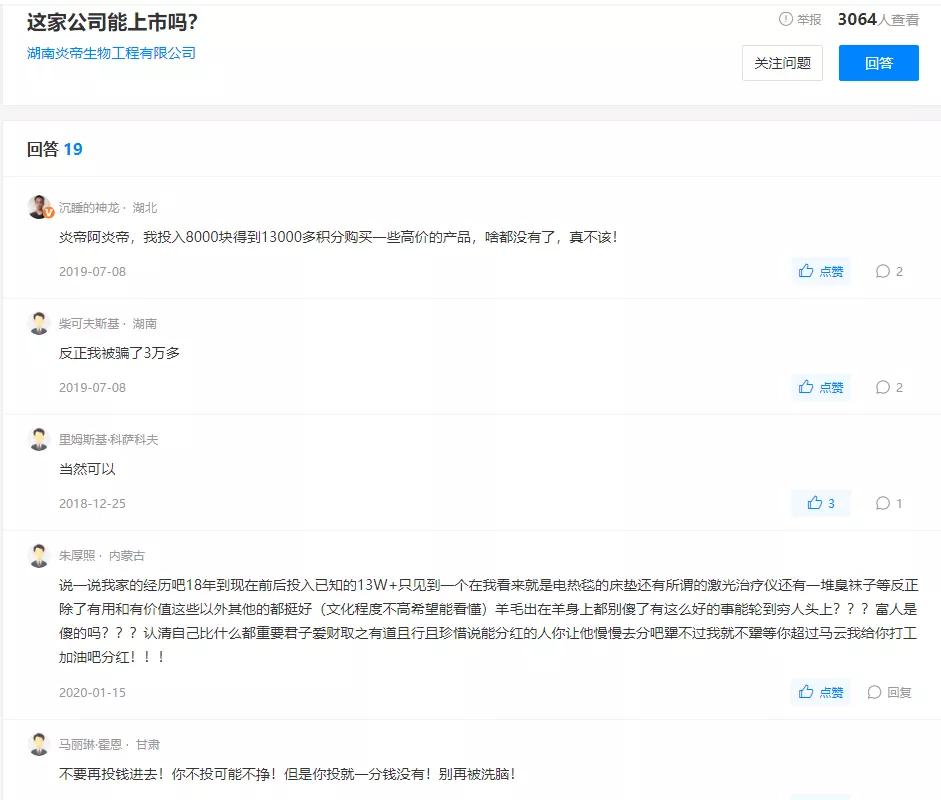Viewport: 941px width, 800px height.
Task: Click the answer count 回答 19
Action: tap(55, 149)
